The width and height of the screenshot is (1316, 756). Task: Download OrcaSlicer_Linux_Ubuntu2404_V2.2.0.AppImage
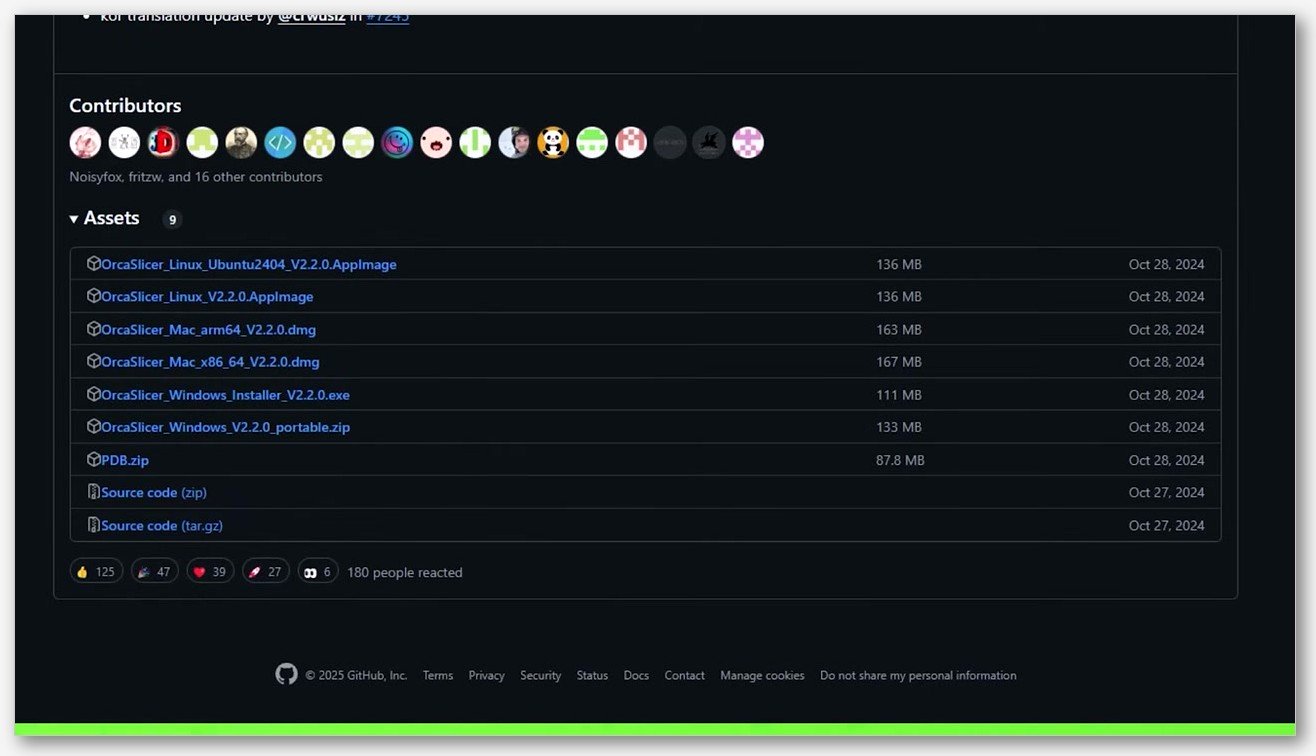click(x=249, y=264)
